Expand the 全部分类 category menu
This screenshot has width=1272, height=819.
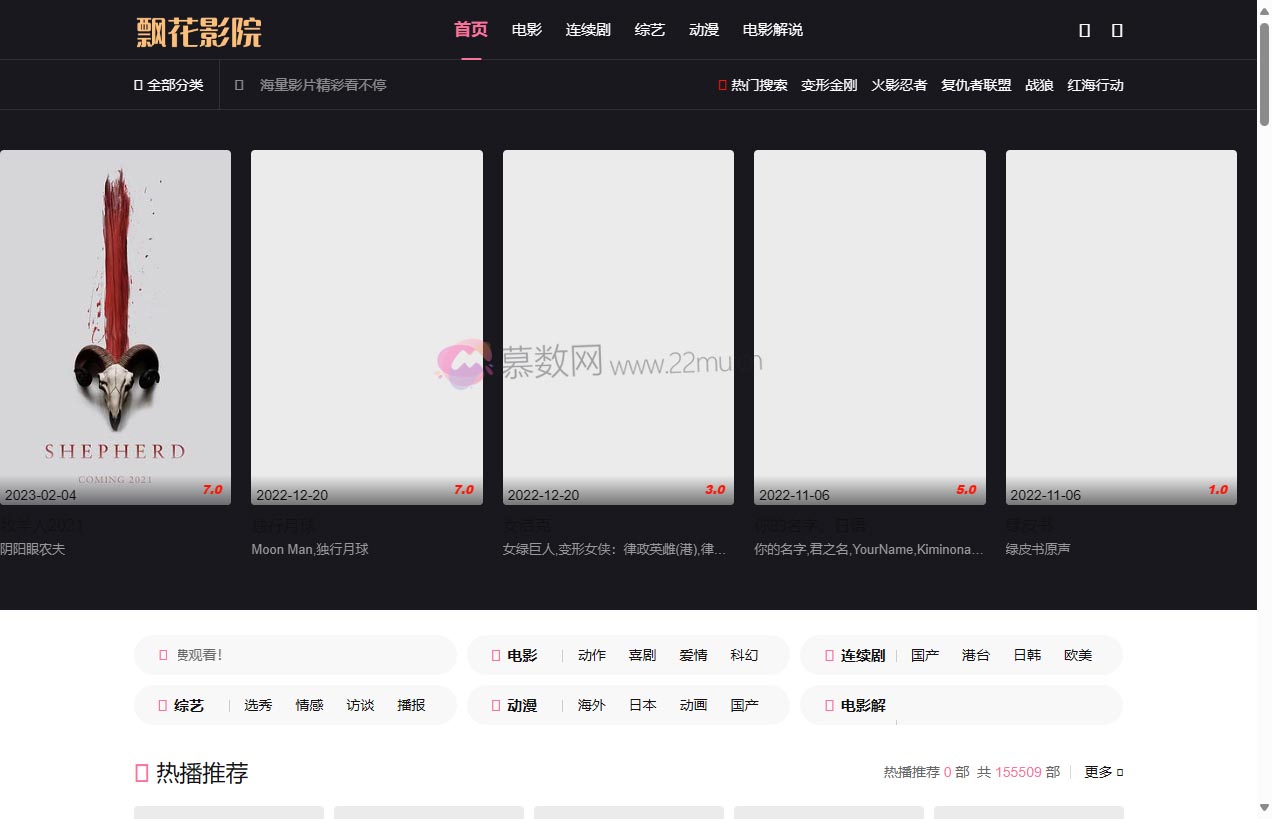(x=169, y=85)
